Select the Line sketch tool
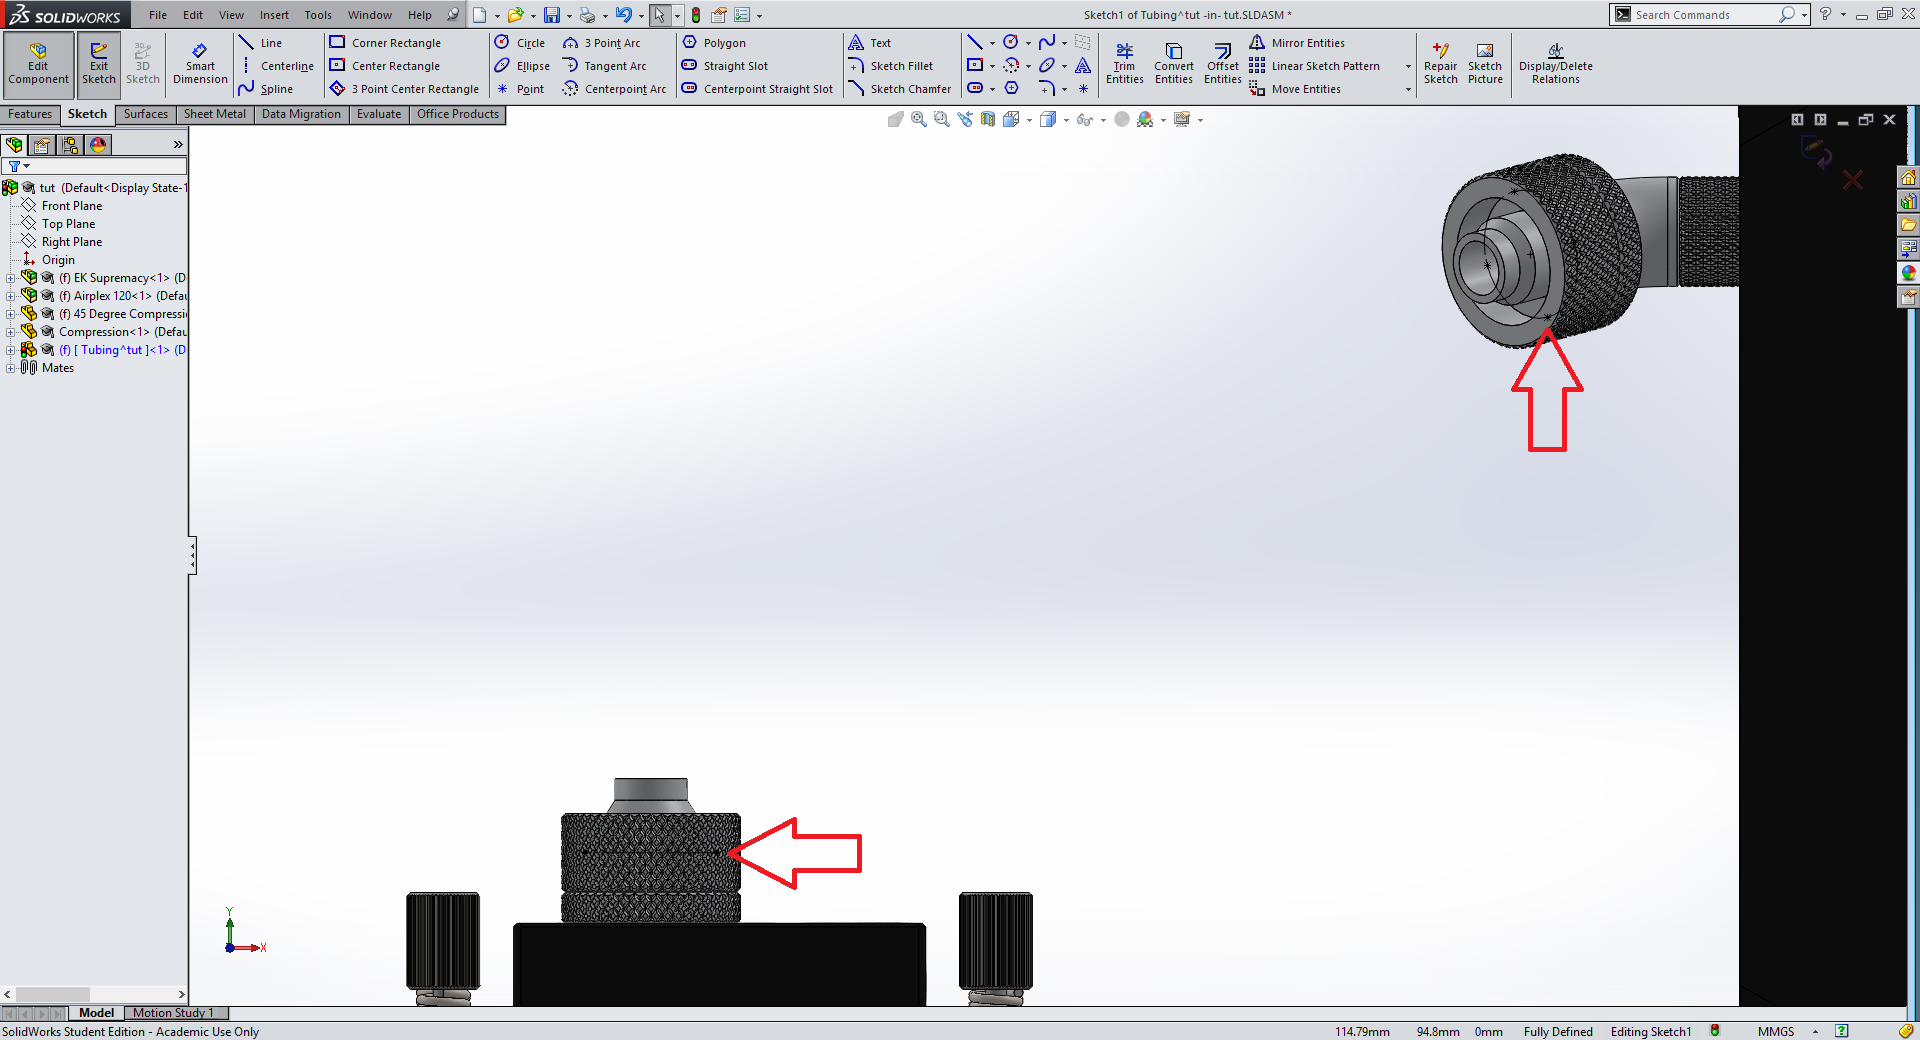This screenshot has width=1920, height=1040. [261, 43]
